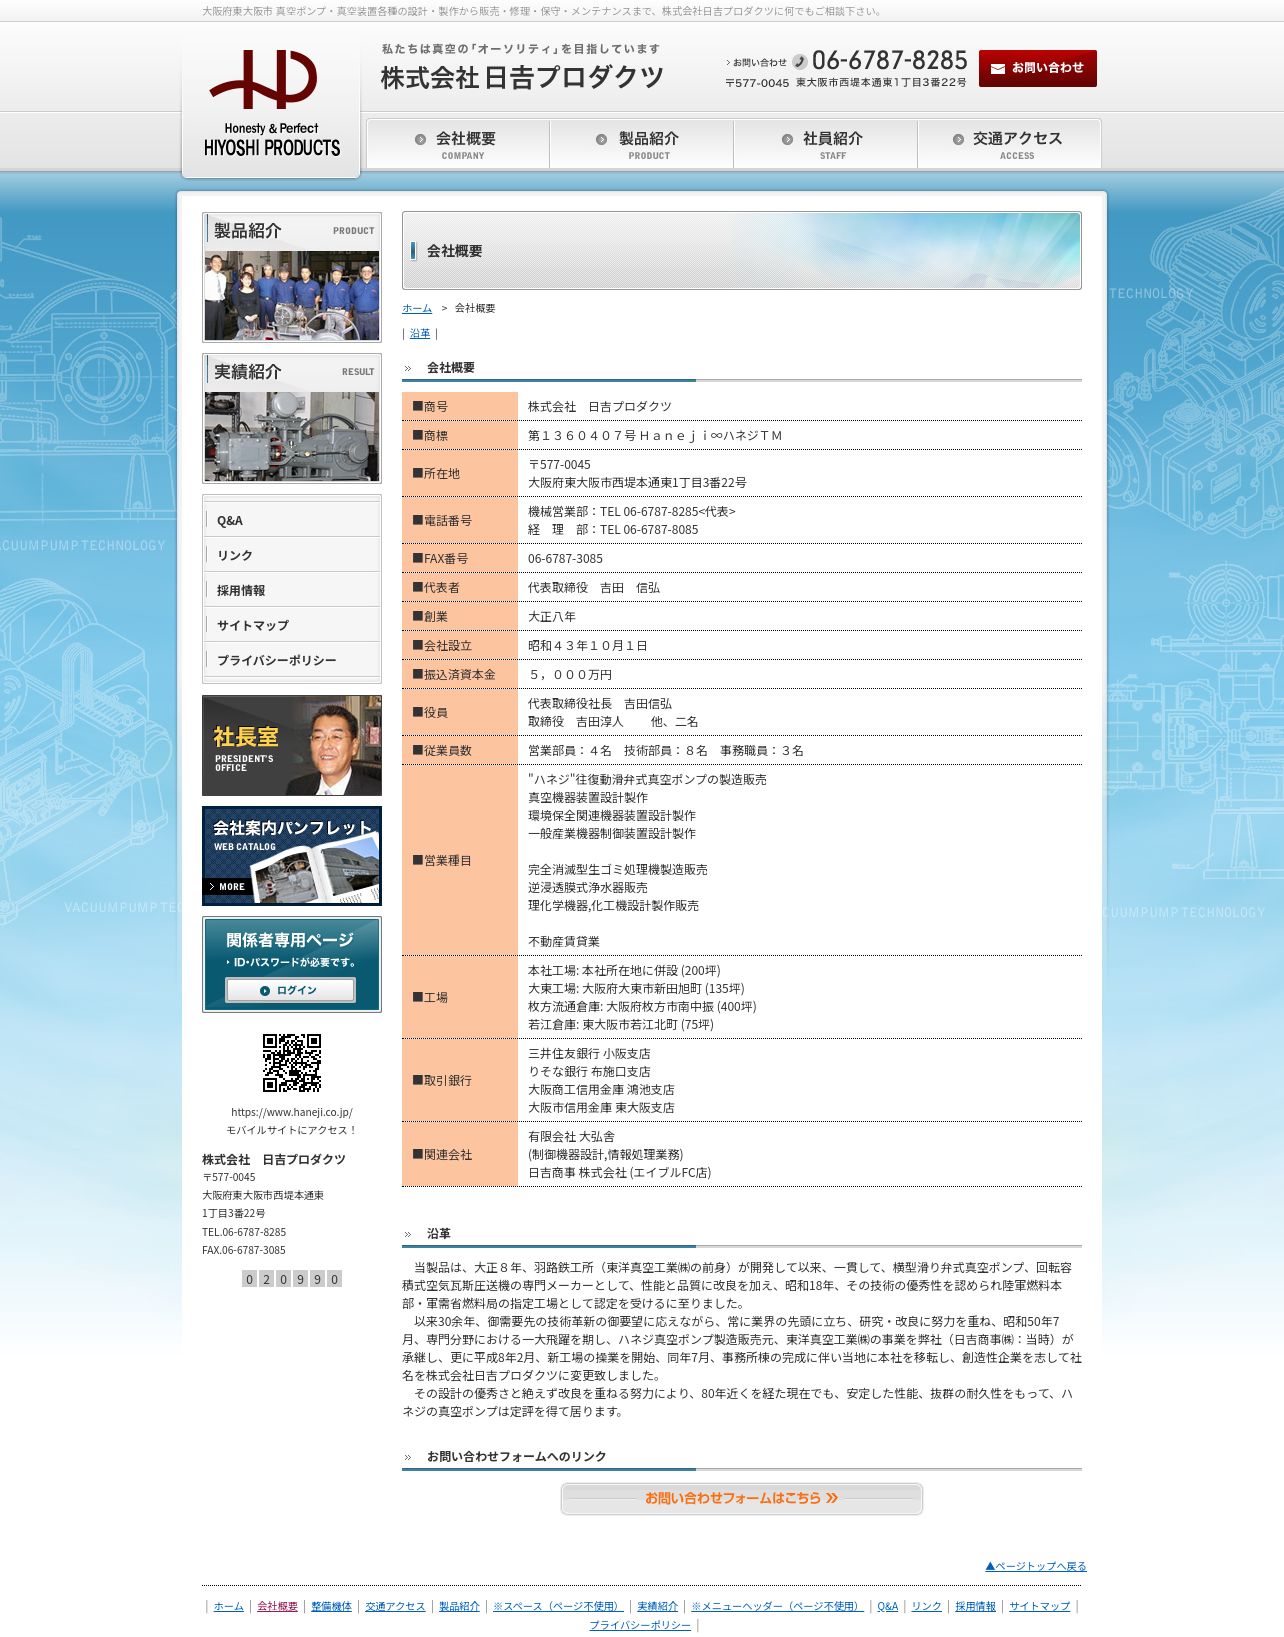Screen dimensions: 1284x1637
Task: Click the Hiyoshi Products logo
Action: 271,103
